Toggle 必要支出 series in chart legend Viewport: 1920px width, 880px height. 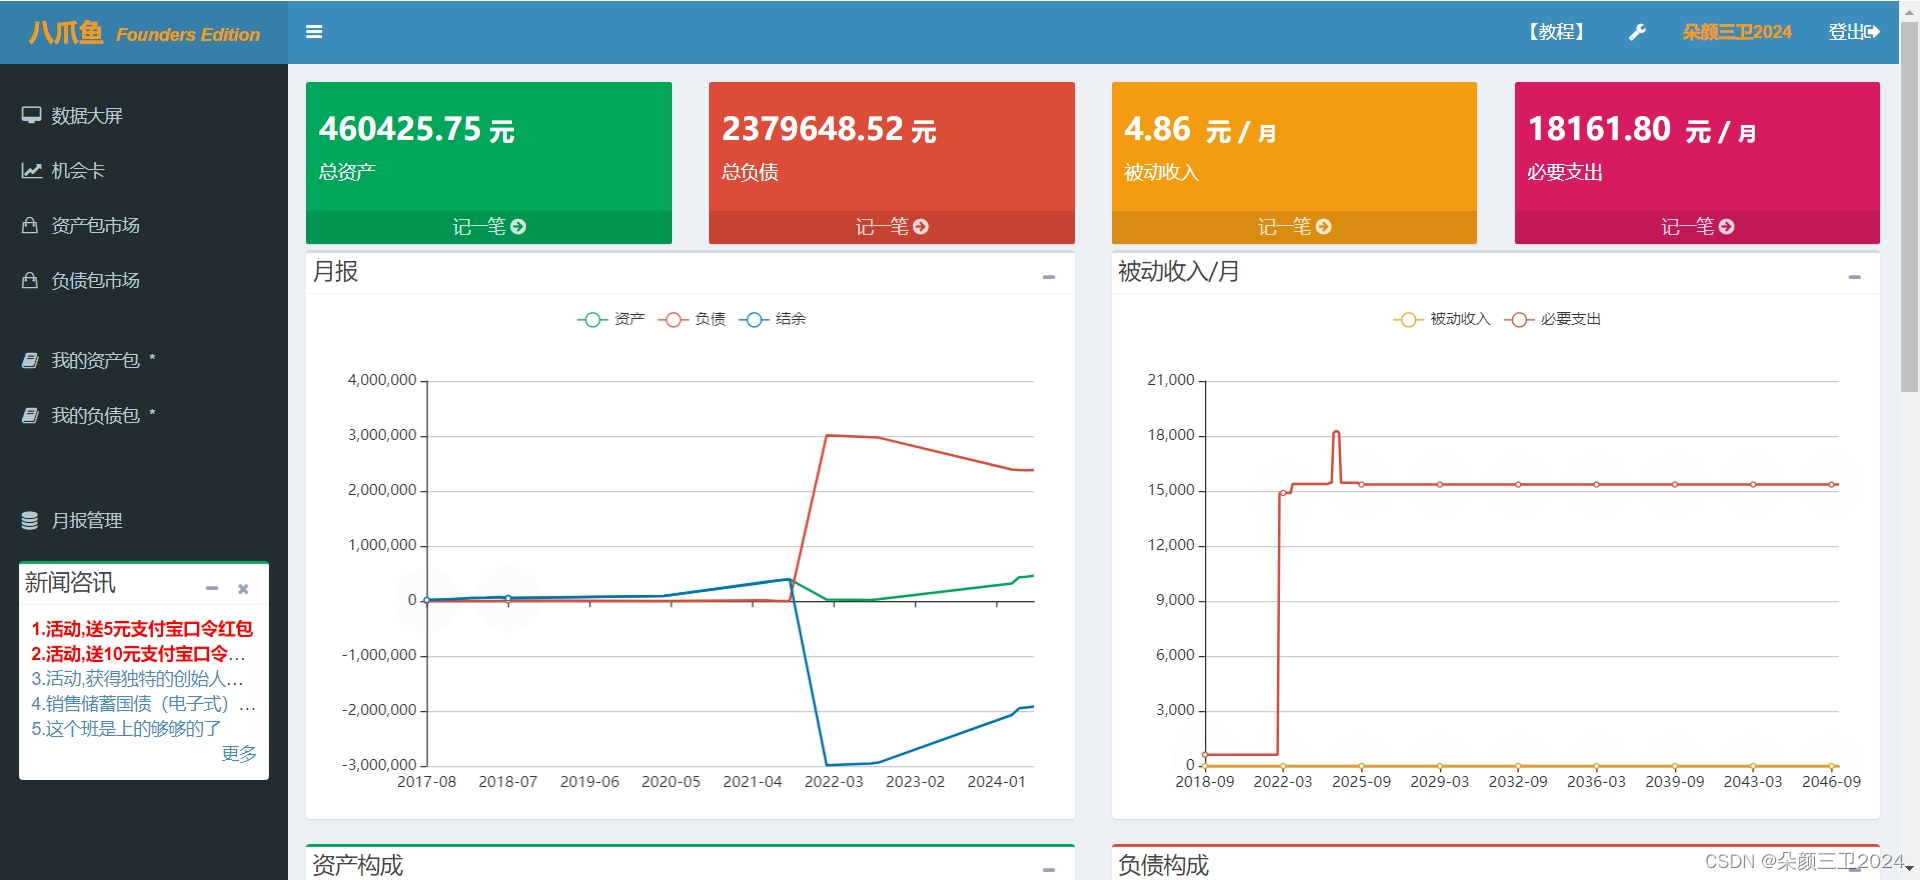click(x=1553, y=319)
